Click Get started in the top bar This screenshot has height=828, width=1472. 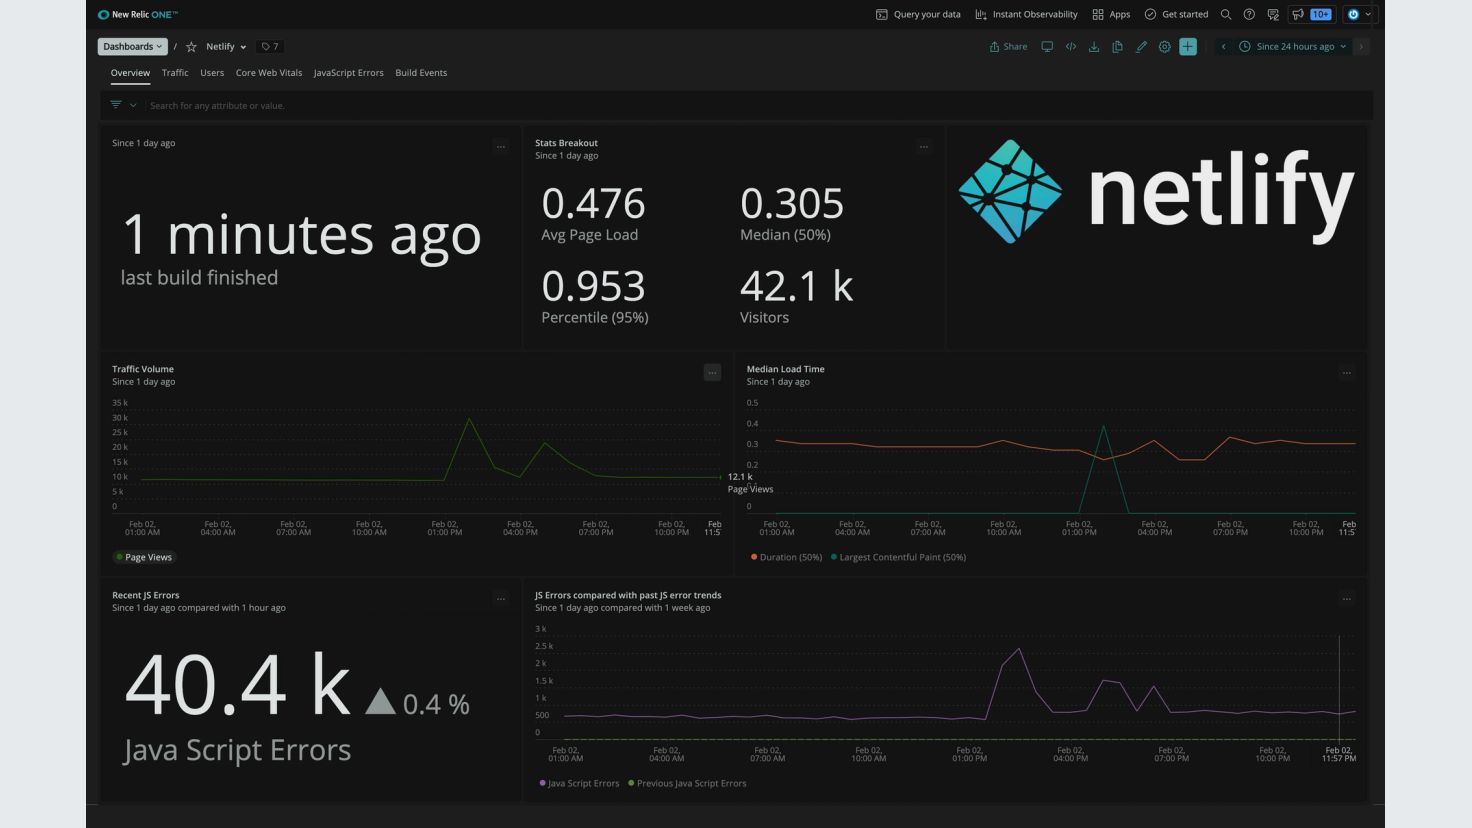click(1176, 14)
